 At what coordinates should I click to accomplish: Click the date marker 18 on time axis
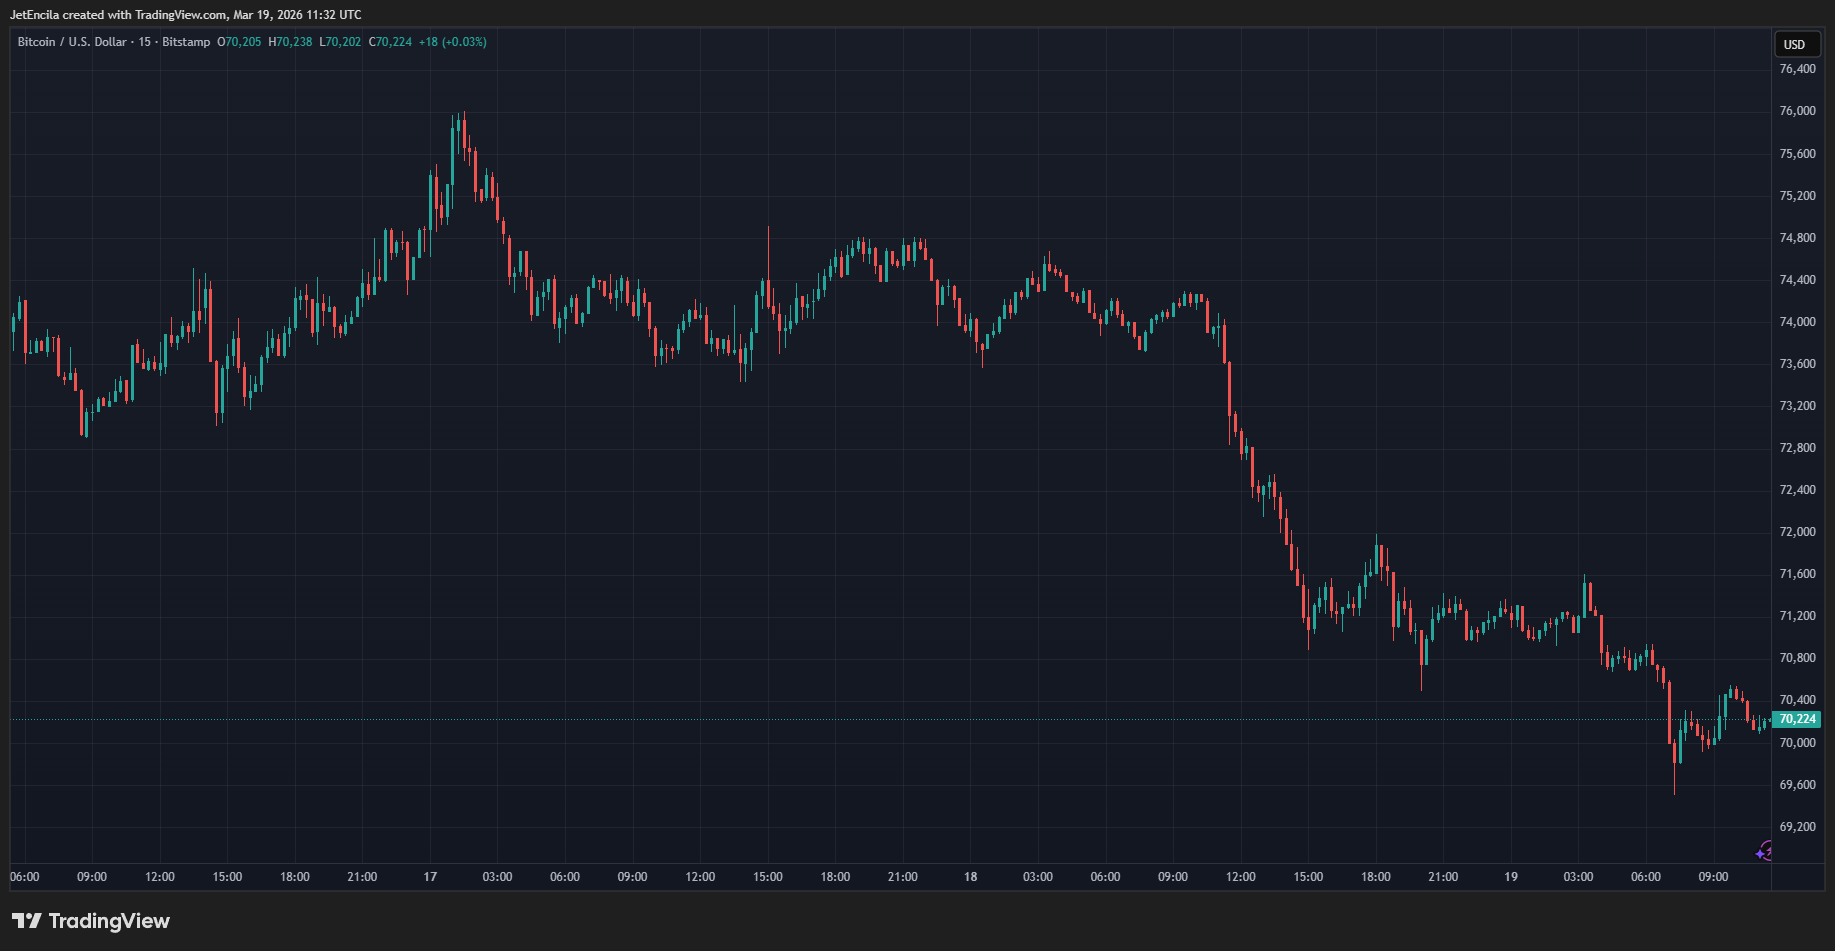(x=970, y=877)
